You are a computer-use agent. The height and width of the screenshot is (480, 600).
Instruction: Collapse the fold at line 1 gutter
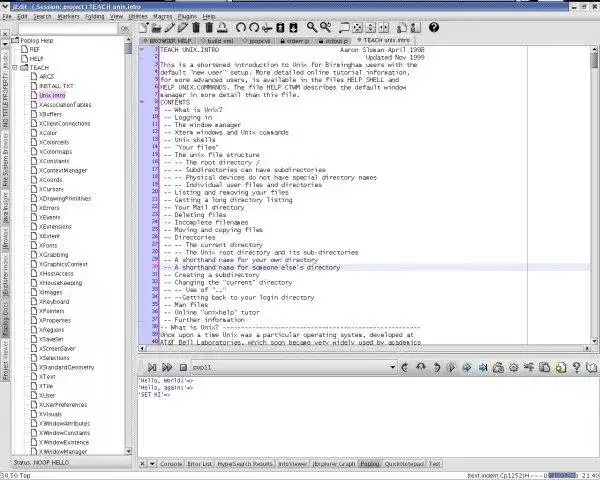coord(142,49)
